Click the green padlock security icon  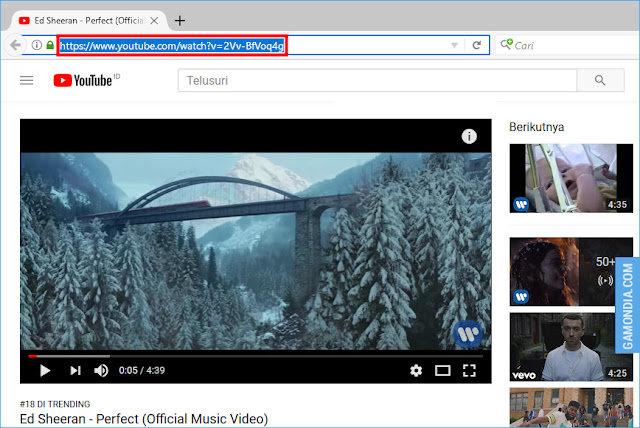50,45
